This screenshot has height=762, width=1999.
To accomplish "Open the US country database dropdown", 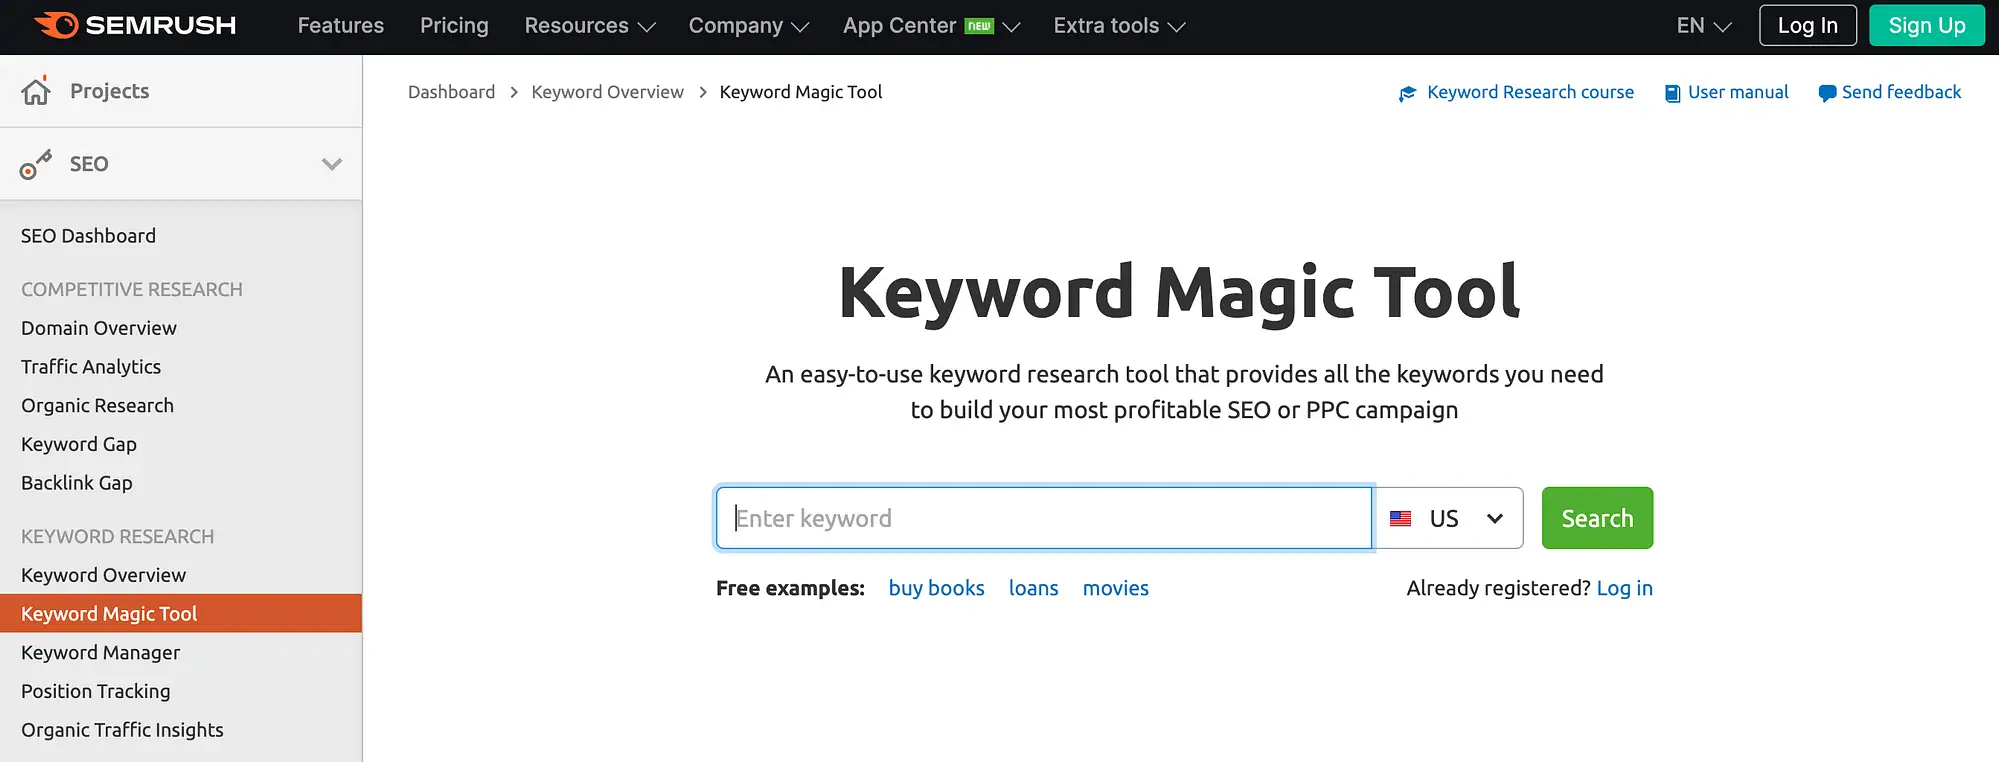I will tap(1449, 518).
